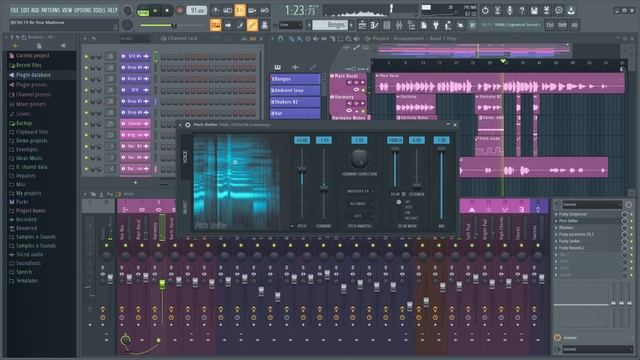Open first Pitch Analysis dropdown in Pitch Shifter

(x=359, y=191)
